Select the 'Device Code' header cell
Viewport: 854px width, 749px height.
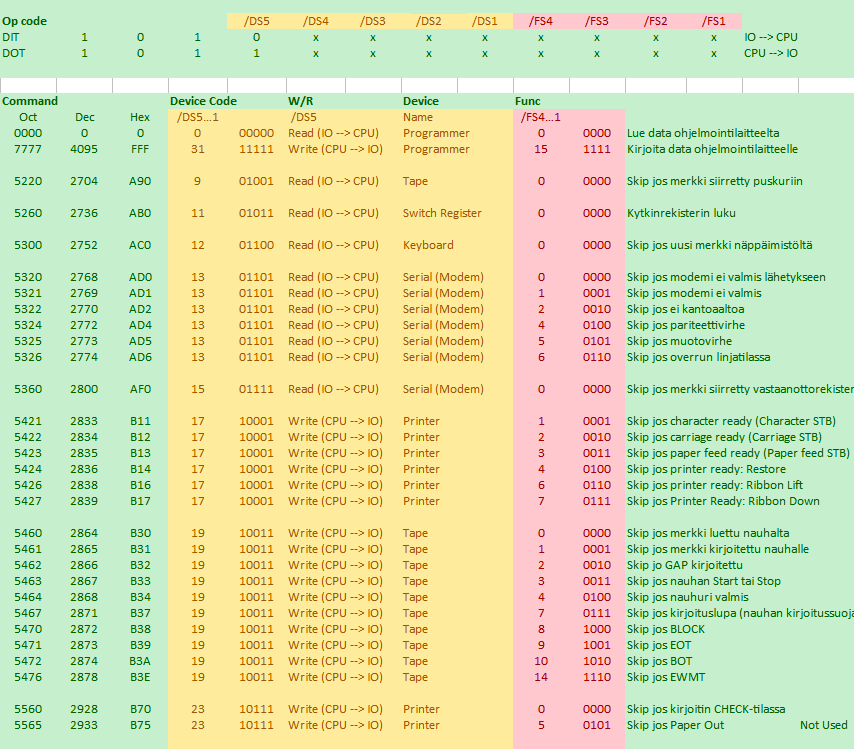pos(203,101)
